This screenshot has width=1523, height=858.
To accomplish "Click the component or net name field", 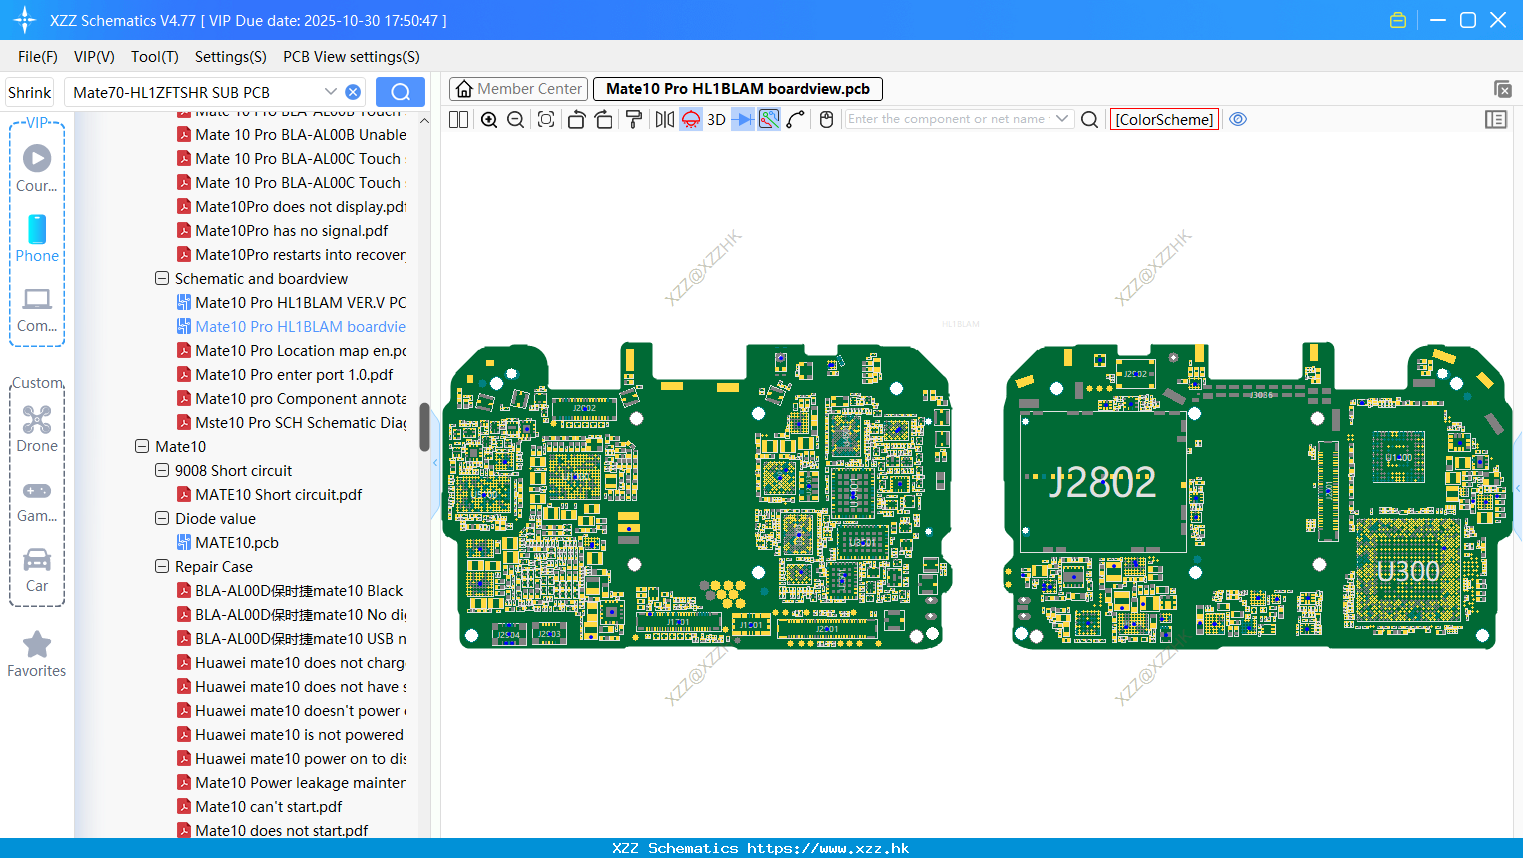I will (x=946, y=119).
